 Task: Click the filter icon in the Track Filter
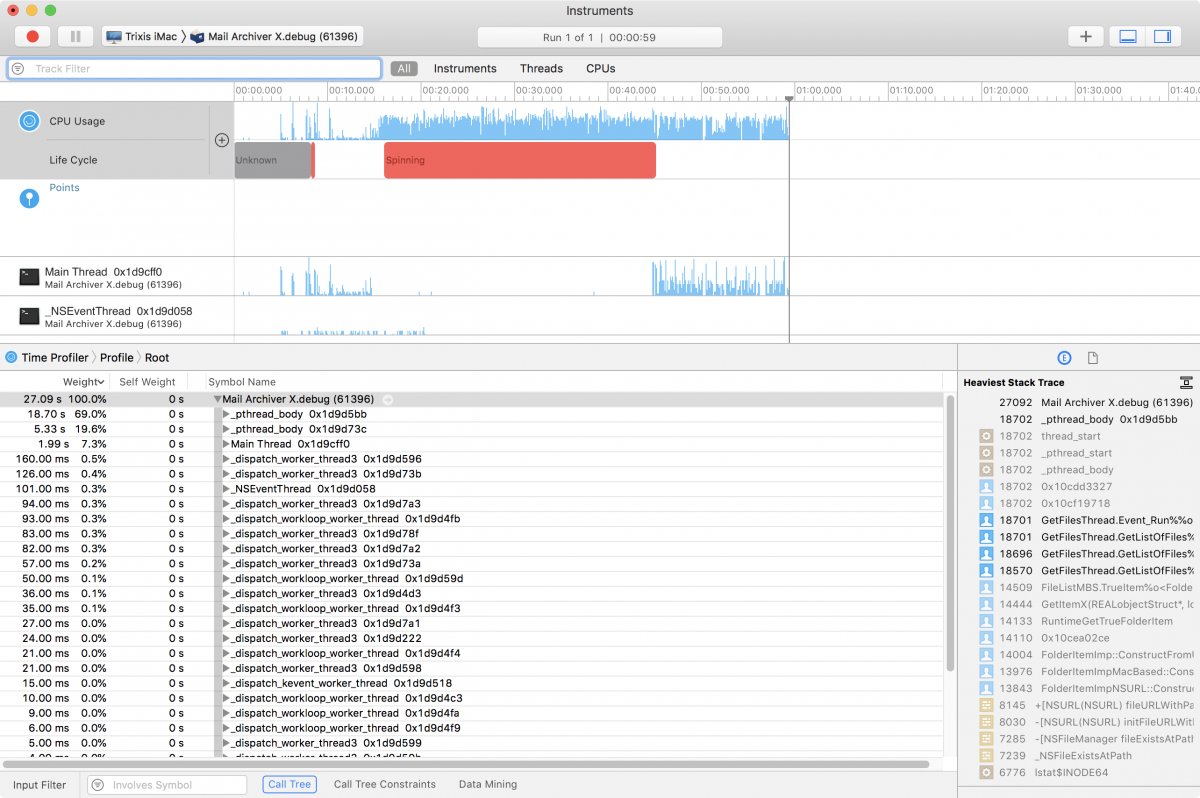18,69
